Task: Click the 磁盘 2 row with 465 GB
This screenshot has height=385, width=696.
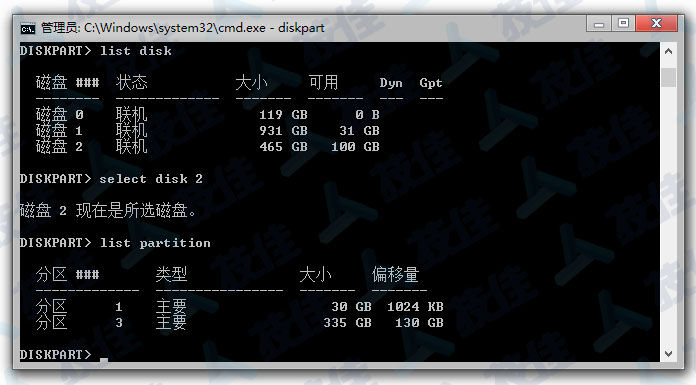Action: (x=208, y=147)
